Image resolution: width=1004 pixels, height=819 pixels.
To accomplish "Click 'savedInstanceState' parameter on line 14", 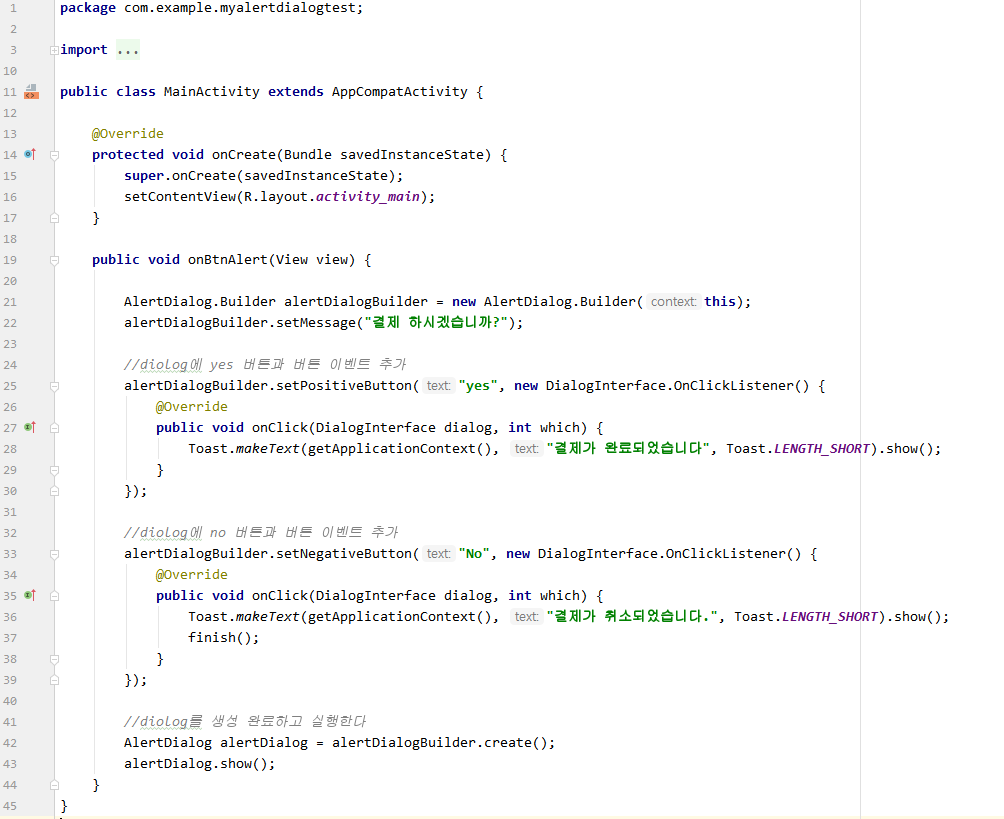I will (412, 154).
